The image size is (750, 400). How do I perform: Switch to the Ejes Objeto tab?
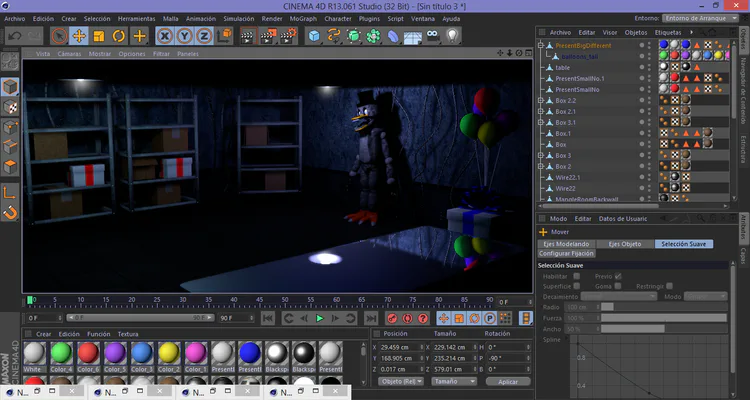click(625, 244)
